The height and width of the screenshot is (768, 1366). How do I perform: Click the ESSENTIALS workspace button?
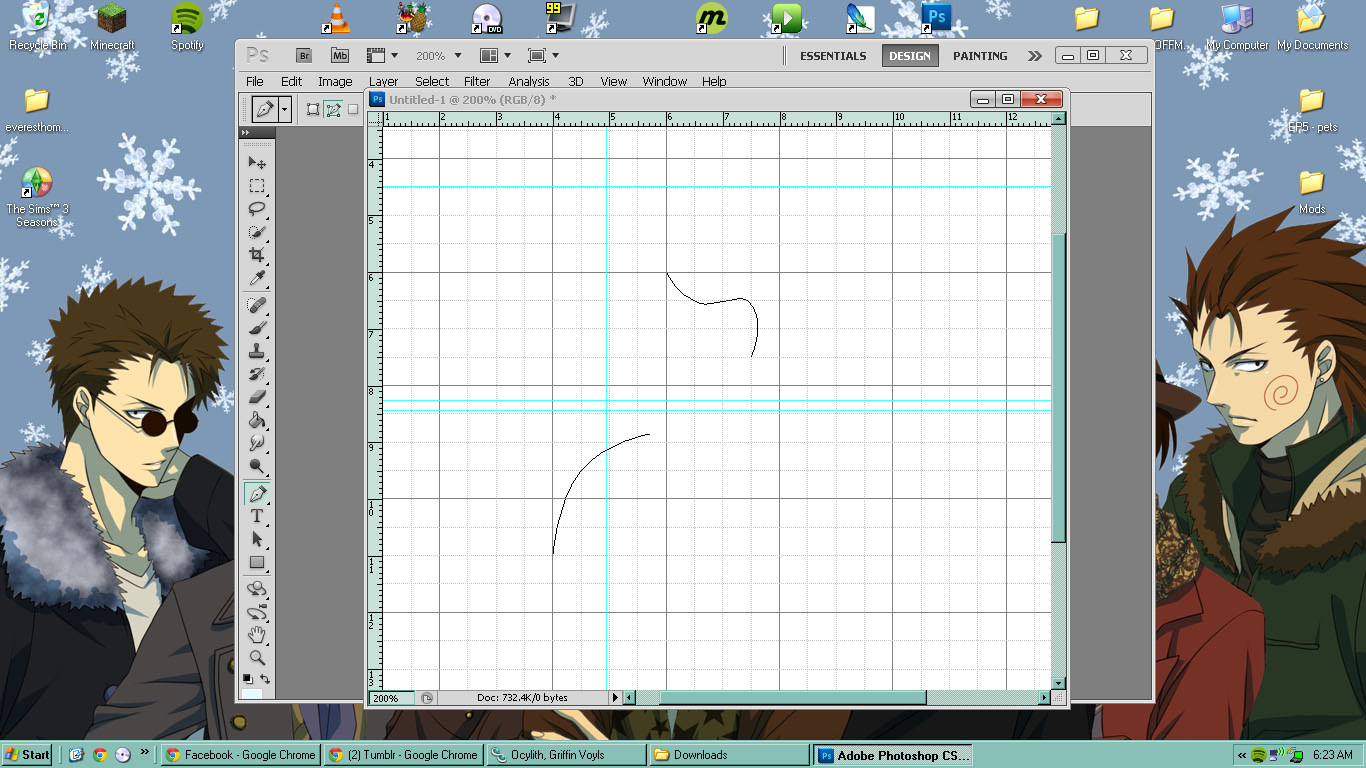tap(832, 56)
